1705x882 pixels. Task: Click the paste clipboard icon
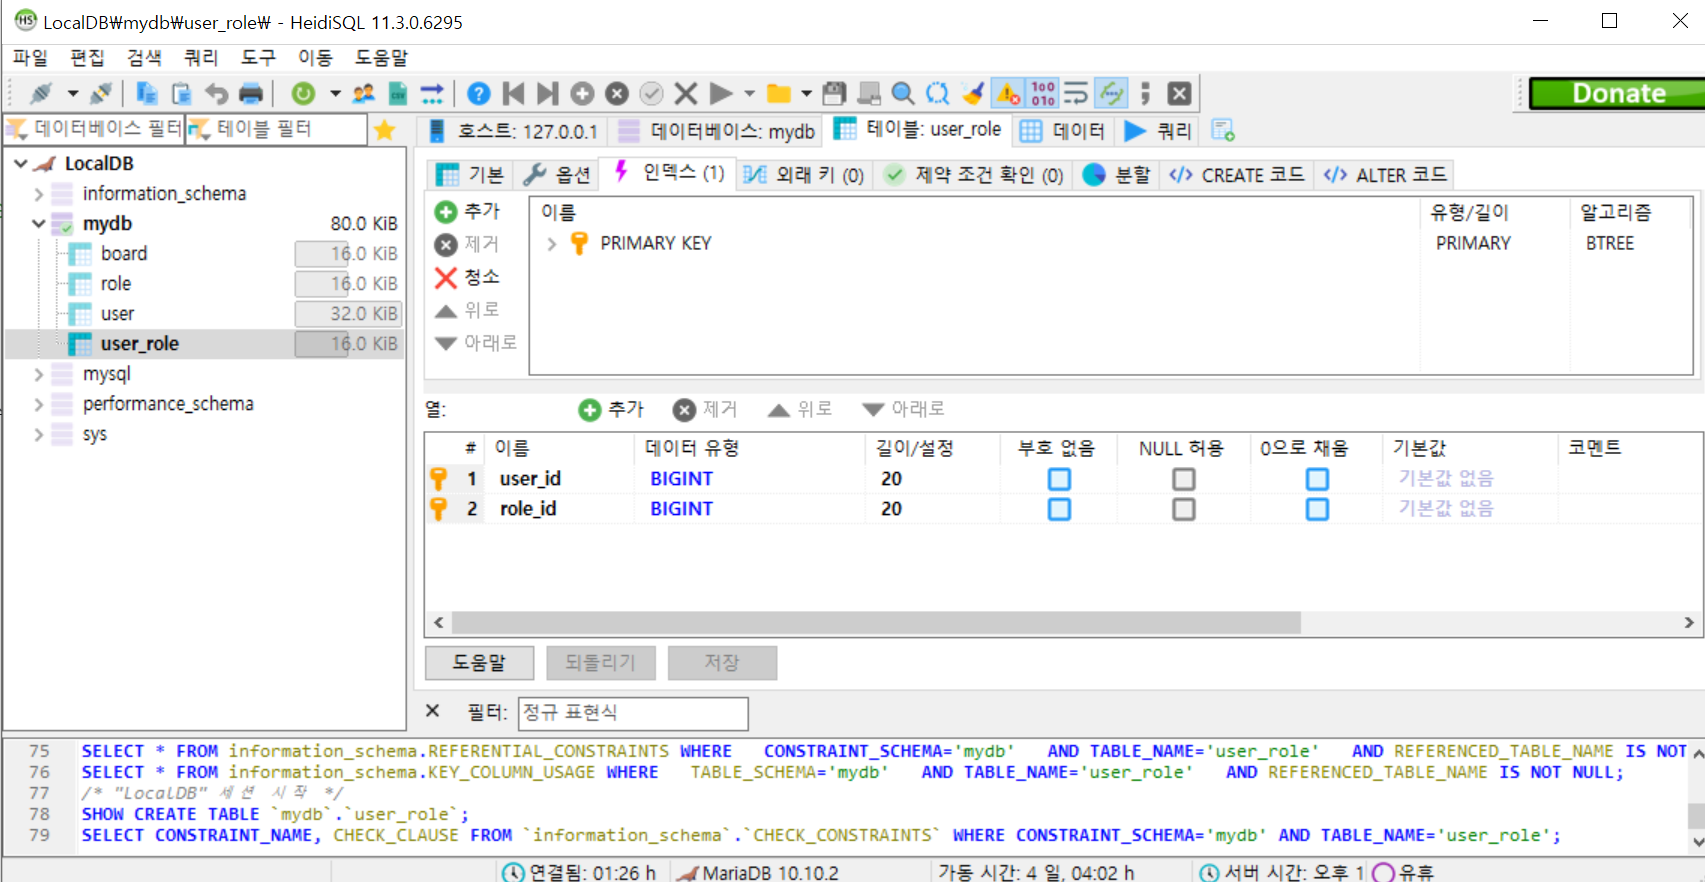181,93
